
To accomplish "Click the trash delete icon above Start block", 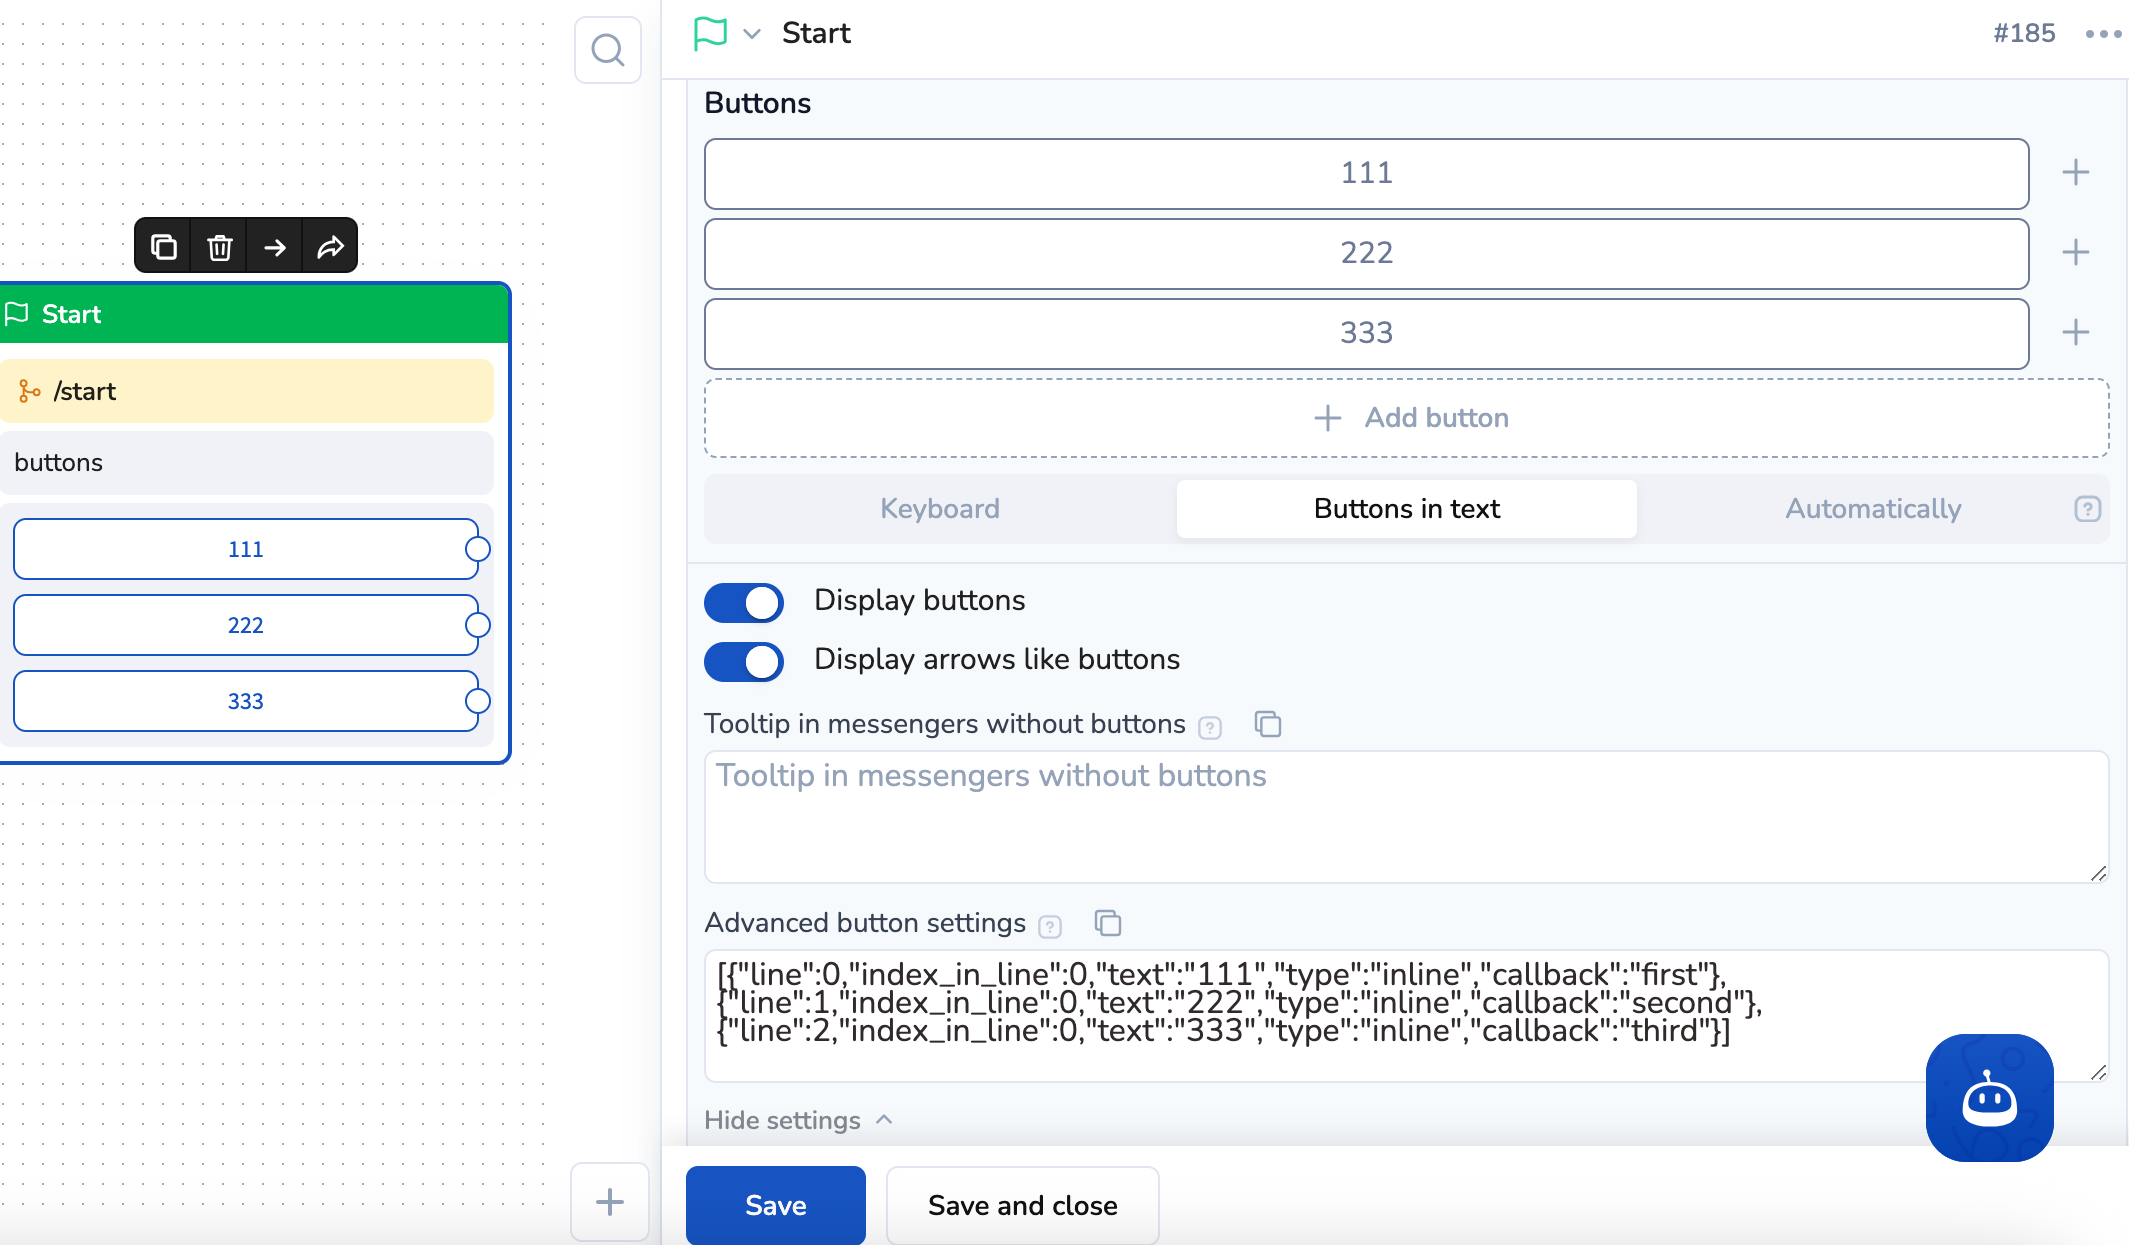I will 220,246.
